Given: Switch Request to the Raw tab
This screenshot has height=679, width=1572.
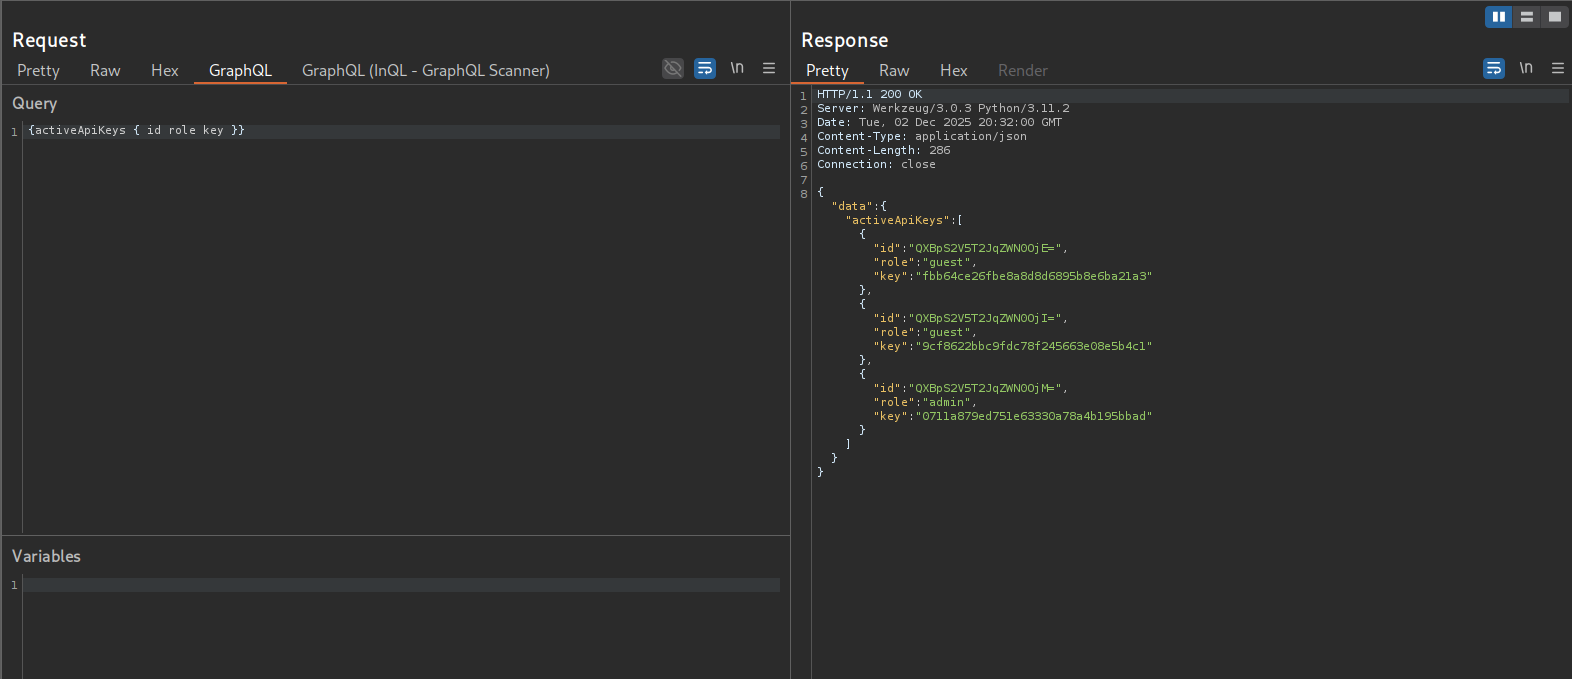Looking at the screenshot, I should [x=105, y=70].
